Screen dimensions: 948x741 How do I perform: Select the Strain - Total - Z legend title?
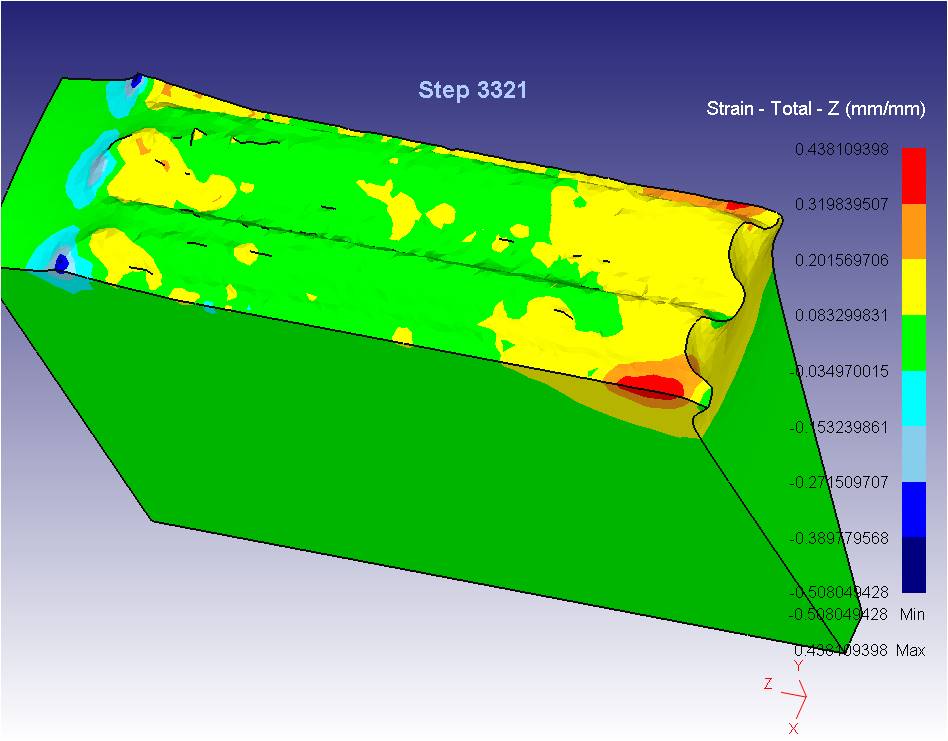[x=815, y=108]
